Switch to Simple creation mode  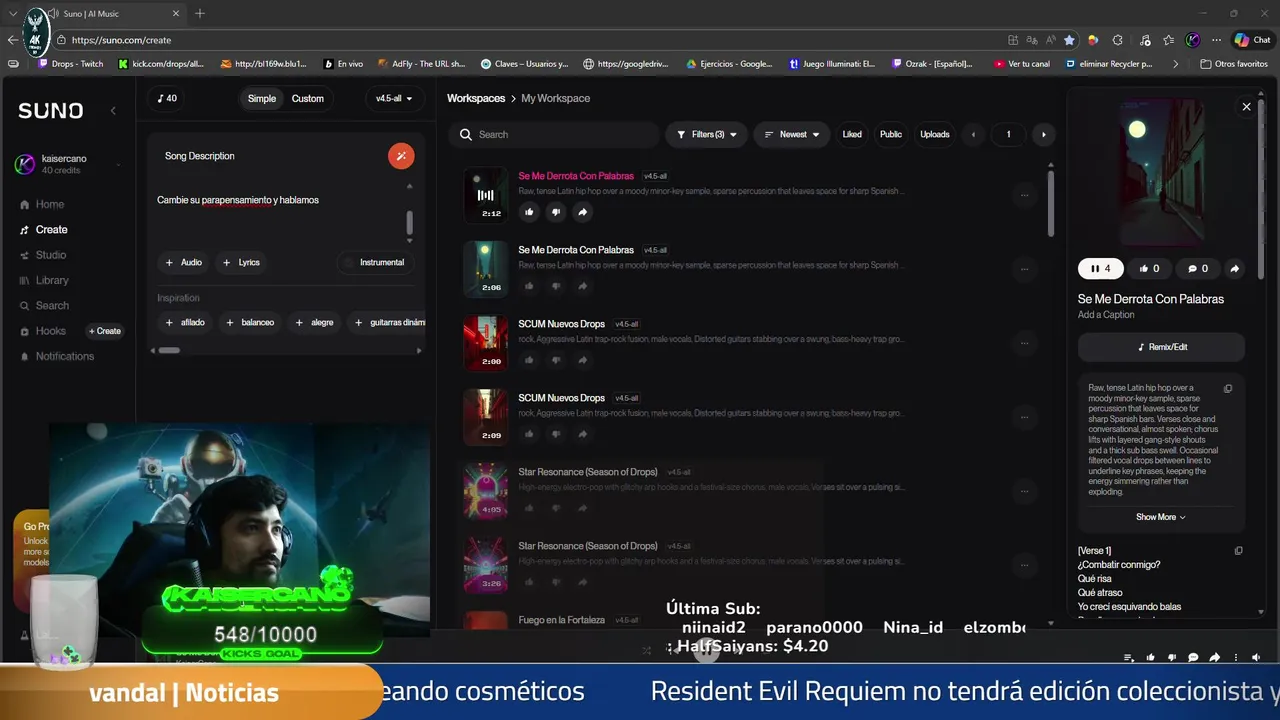(262, 98)
